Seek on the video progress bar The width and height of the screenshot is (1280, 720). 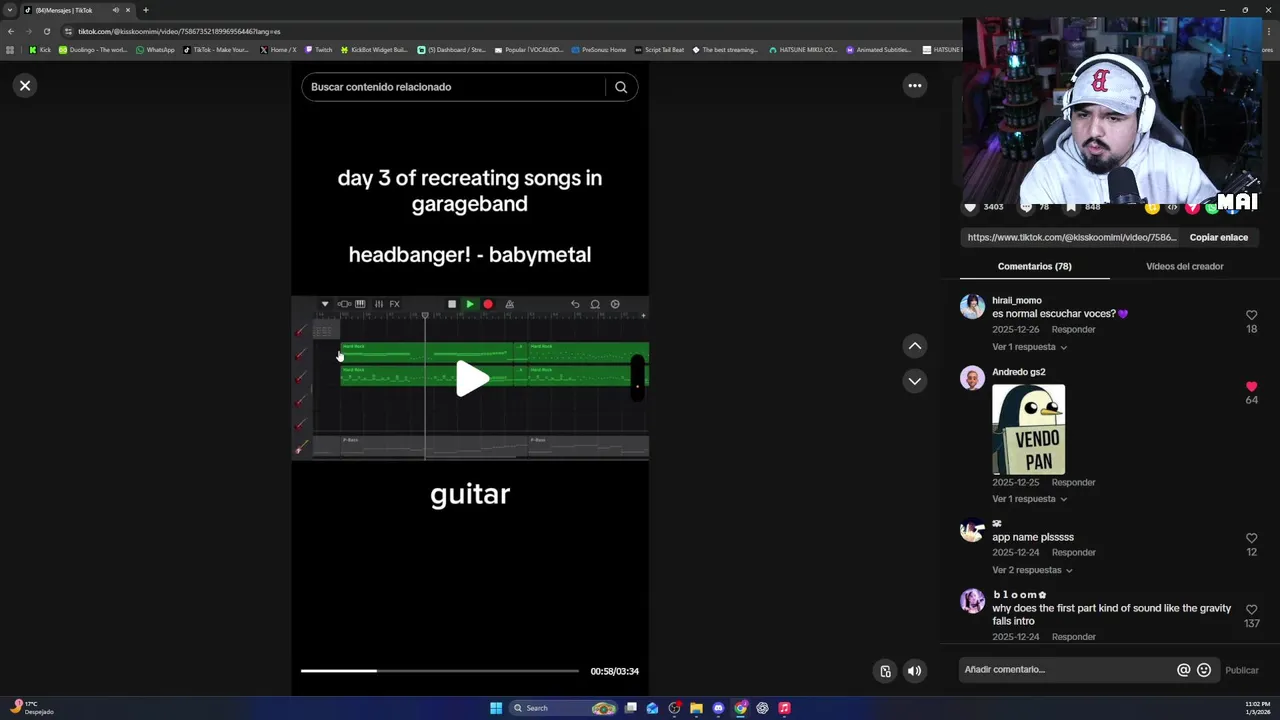(439, 671)
